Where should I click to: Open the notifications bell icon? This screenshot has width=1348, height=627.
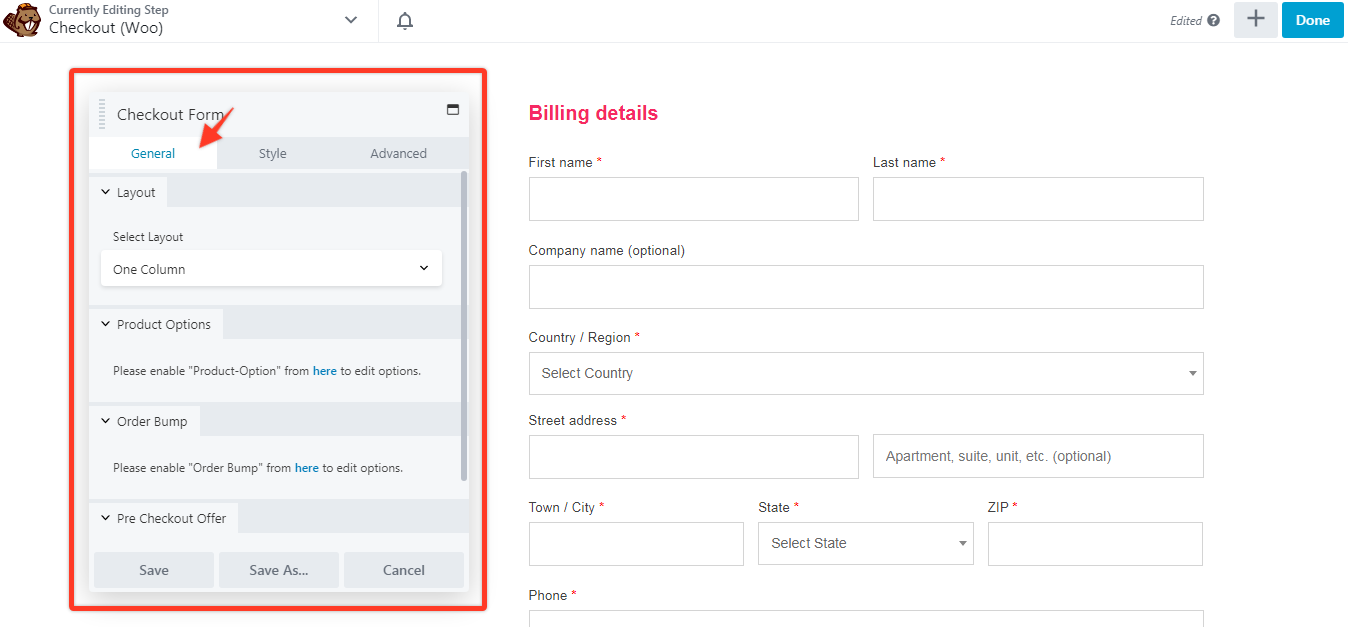point(405,21)
